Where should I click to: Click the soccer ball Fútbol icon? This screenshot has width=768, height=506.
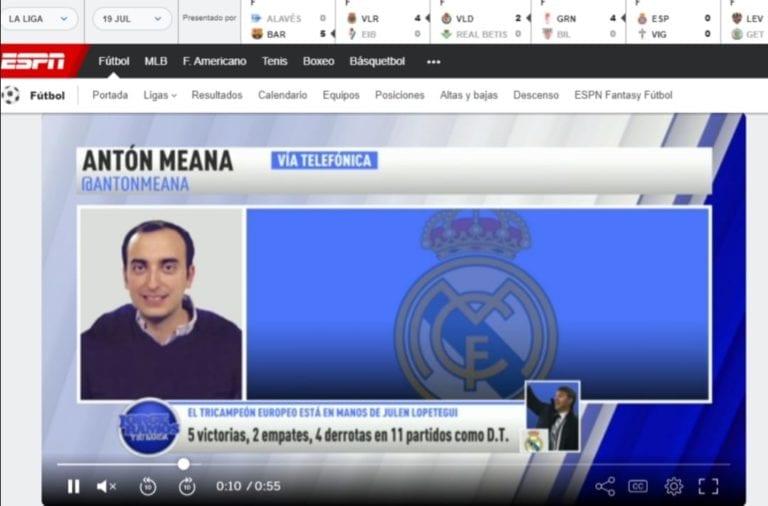click(x=11, y=95)
